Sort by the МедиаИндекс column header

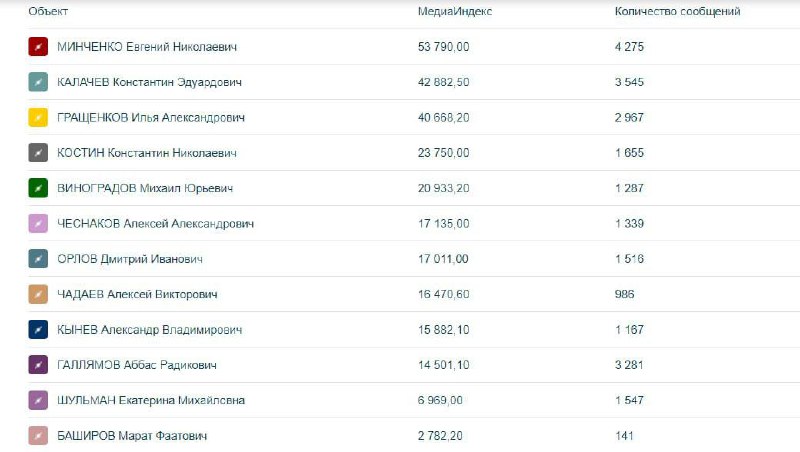point(455,11)
